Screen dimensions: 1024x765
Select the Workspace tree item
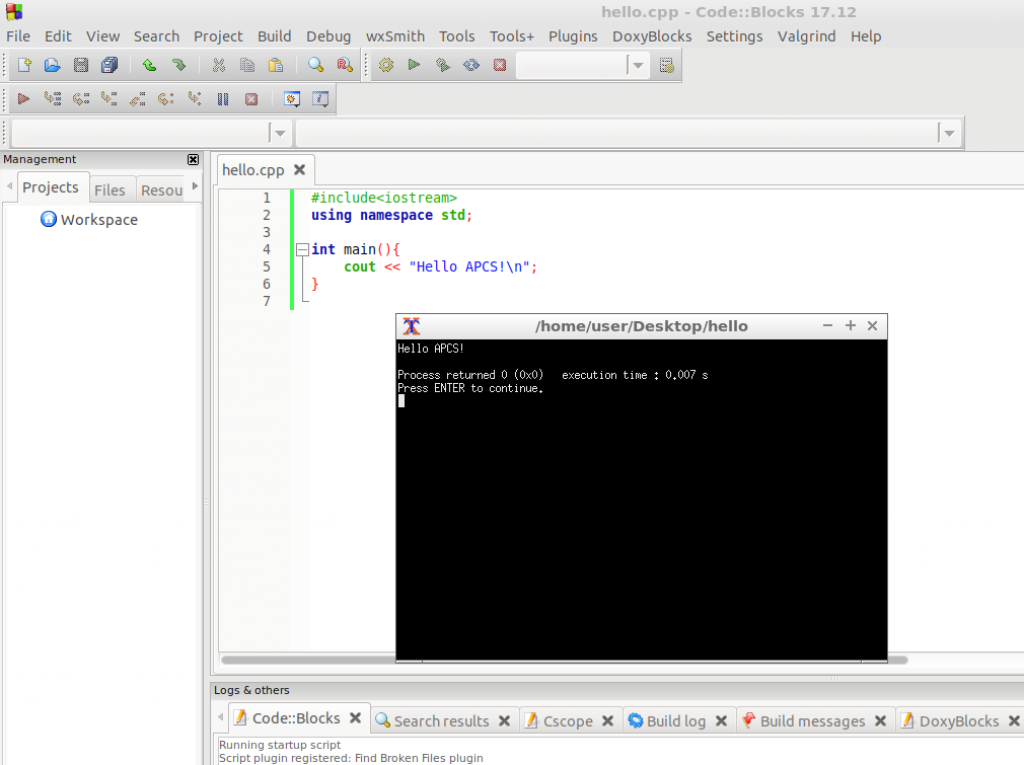pyautogui.click(x=98, y=220)
